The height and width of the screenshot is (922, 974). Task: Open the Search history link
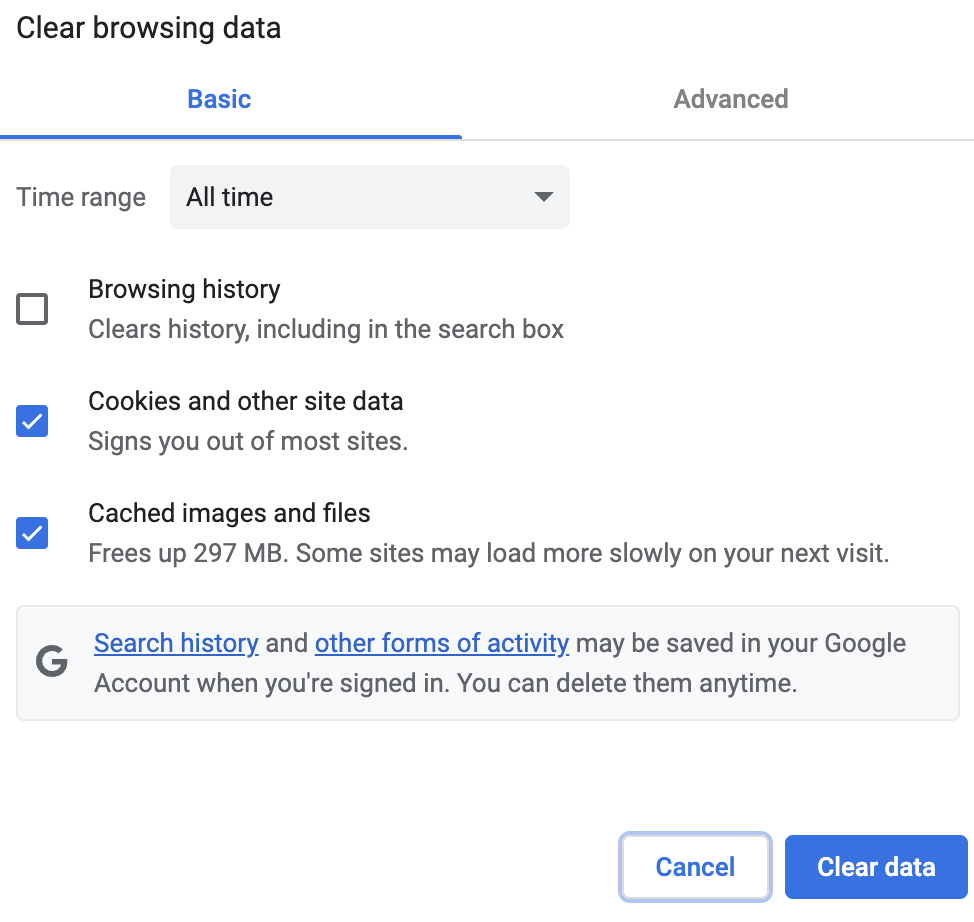coord(176,643)
